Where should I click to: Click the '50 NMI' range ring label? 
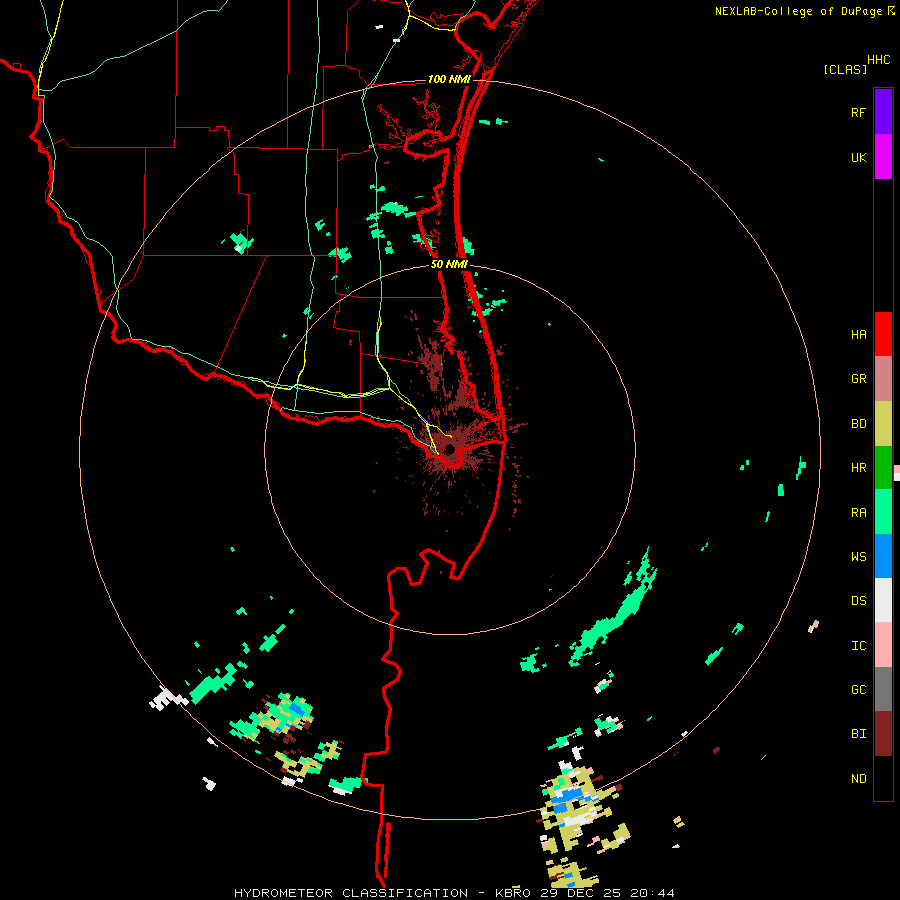449,264
